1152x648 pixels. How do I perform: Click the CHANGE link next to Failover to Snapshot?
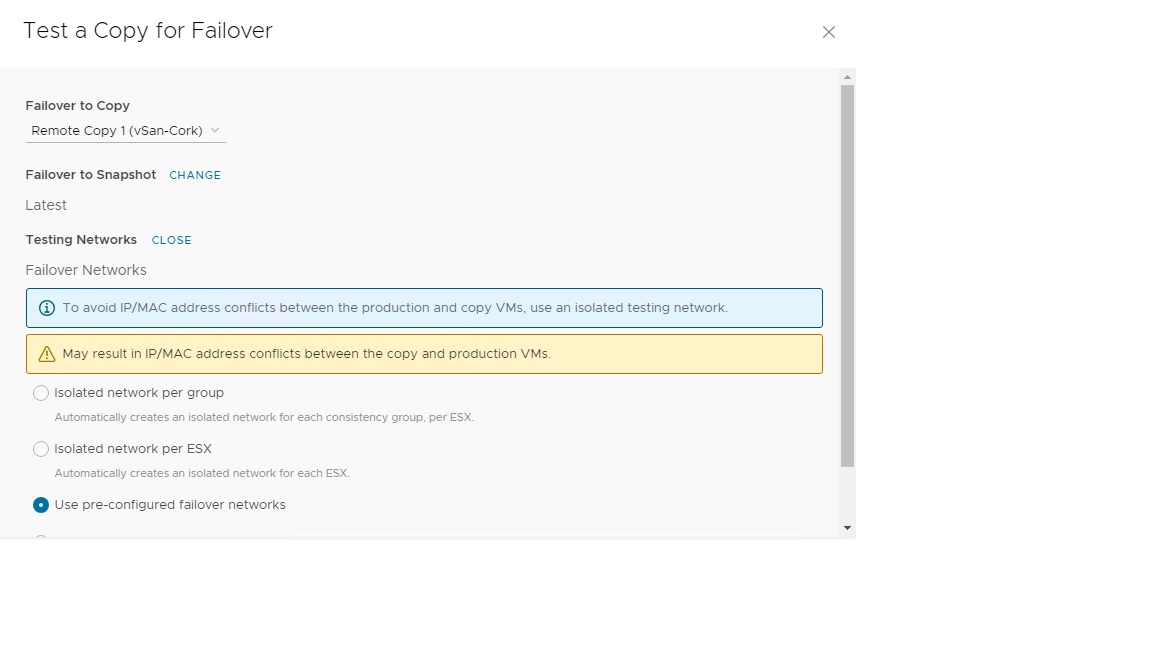tap(194, 175)
